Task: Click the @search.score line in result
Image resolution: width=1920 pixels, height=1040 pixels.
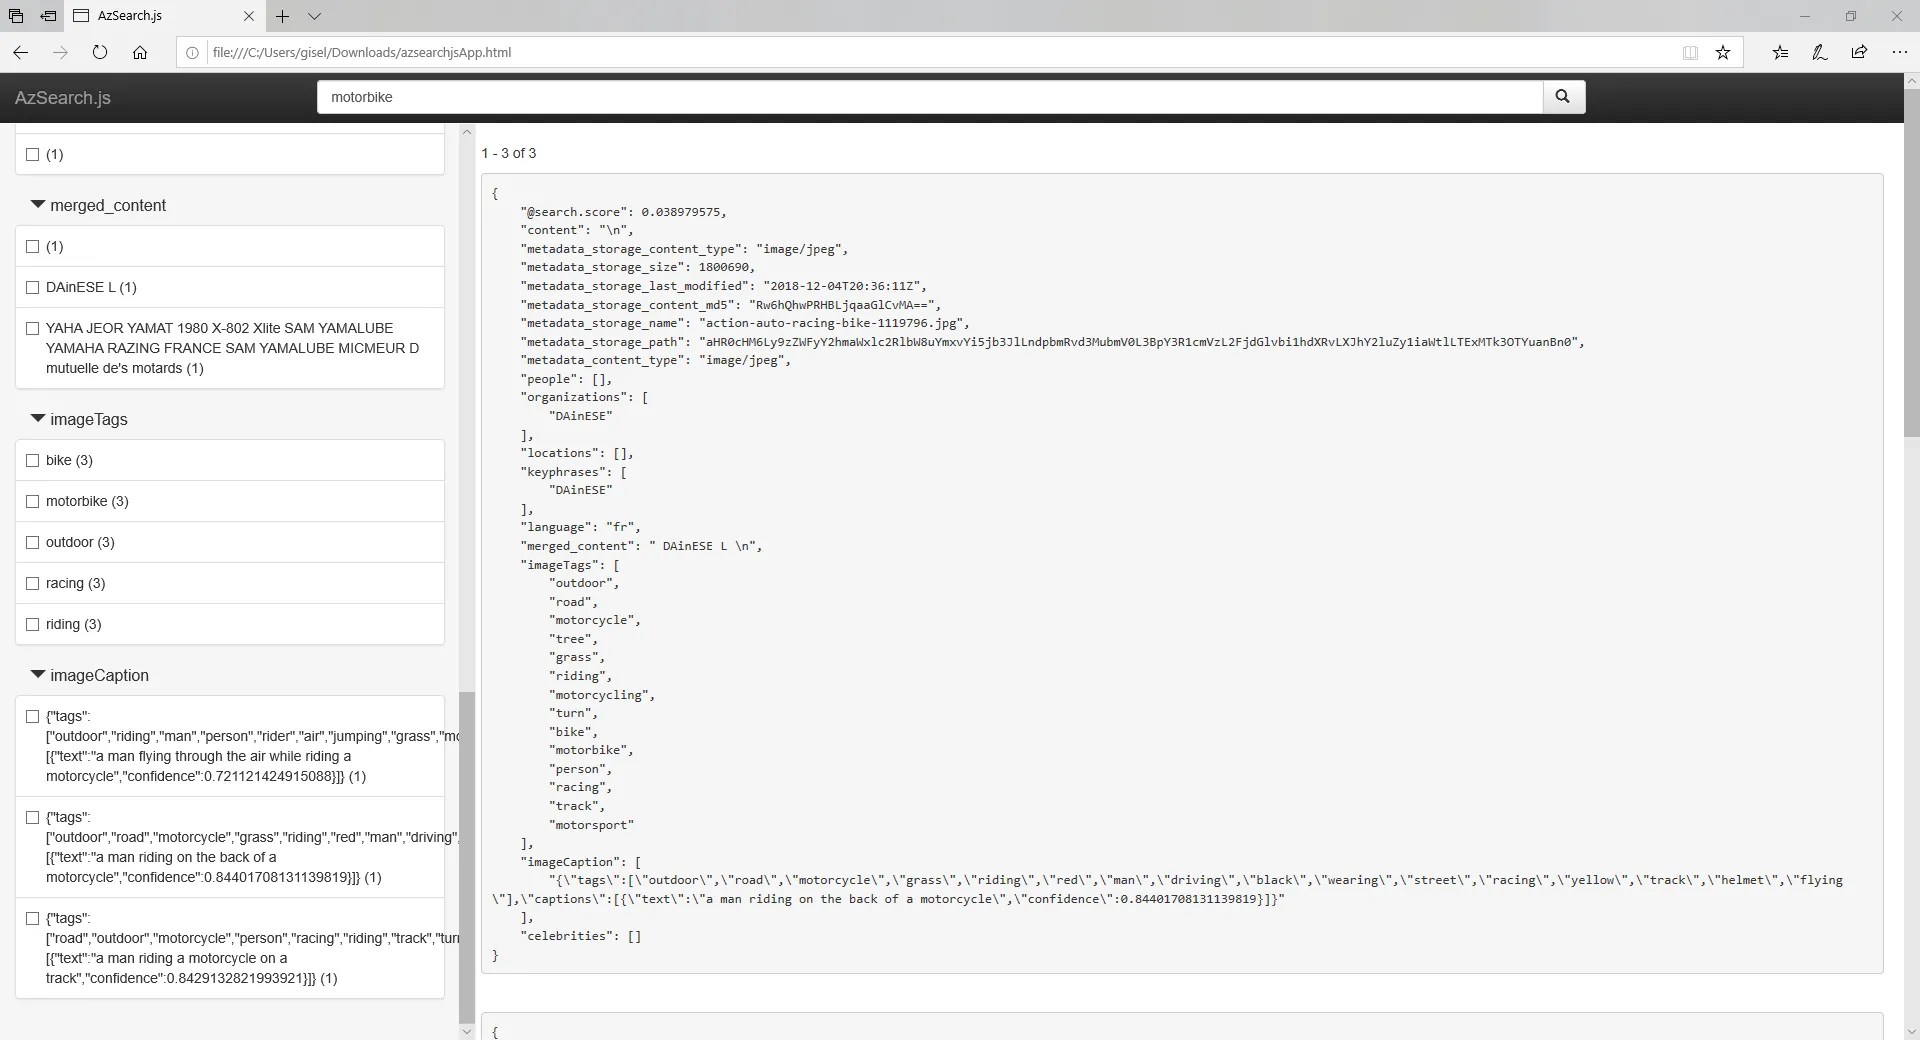Action: click(x=623, y=212)
